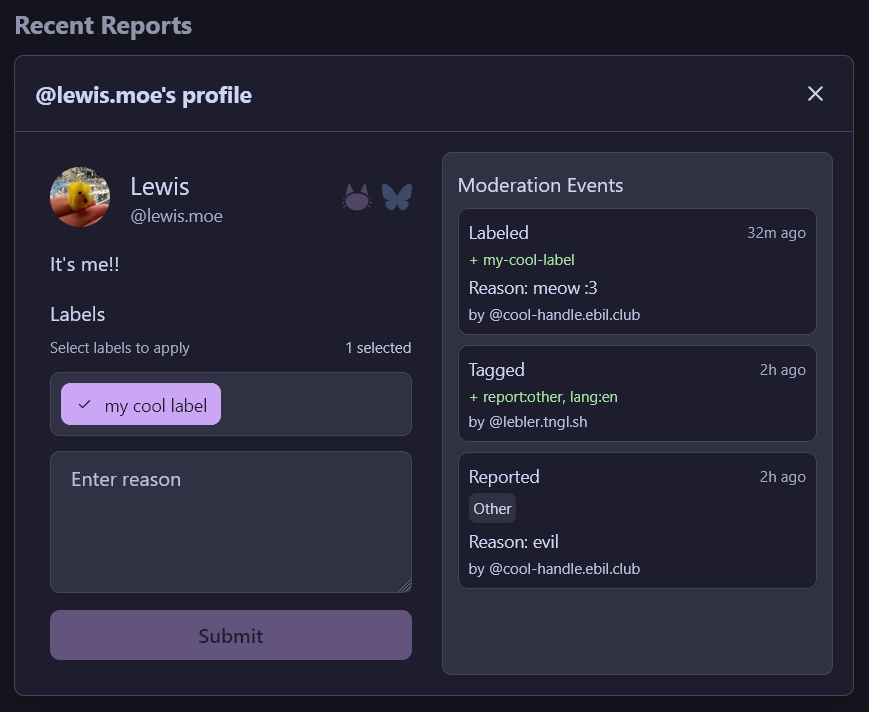Click the Recent Reports heading
The image size is (869, 712).
click(103, 26)
